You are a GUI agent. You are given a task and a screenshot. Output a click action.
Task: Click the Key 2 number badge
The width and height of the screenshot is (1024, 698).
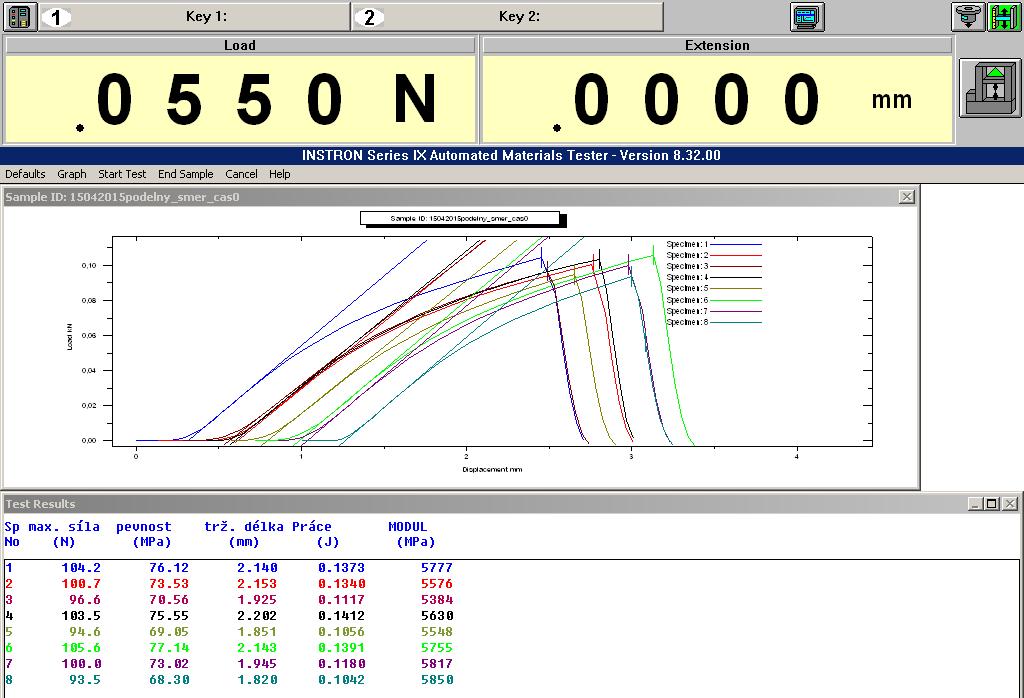(369, 17)
